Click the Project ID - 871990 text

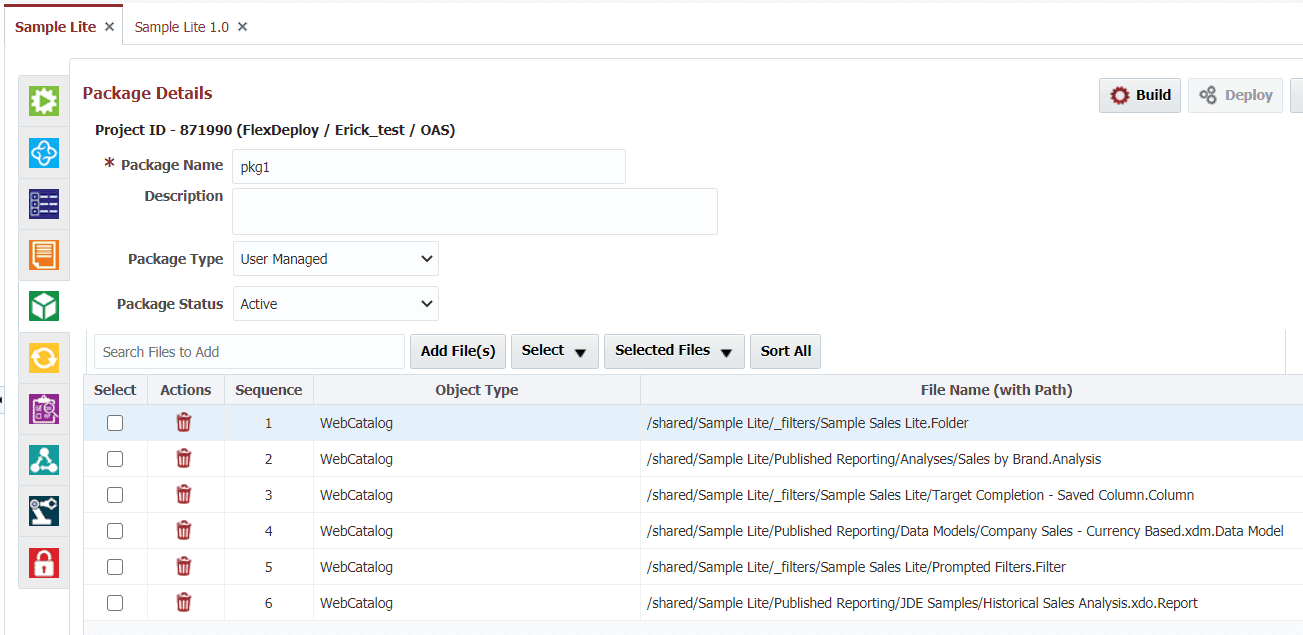[x=275, y=130]
